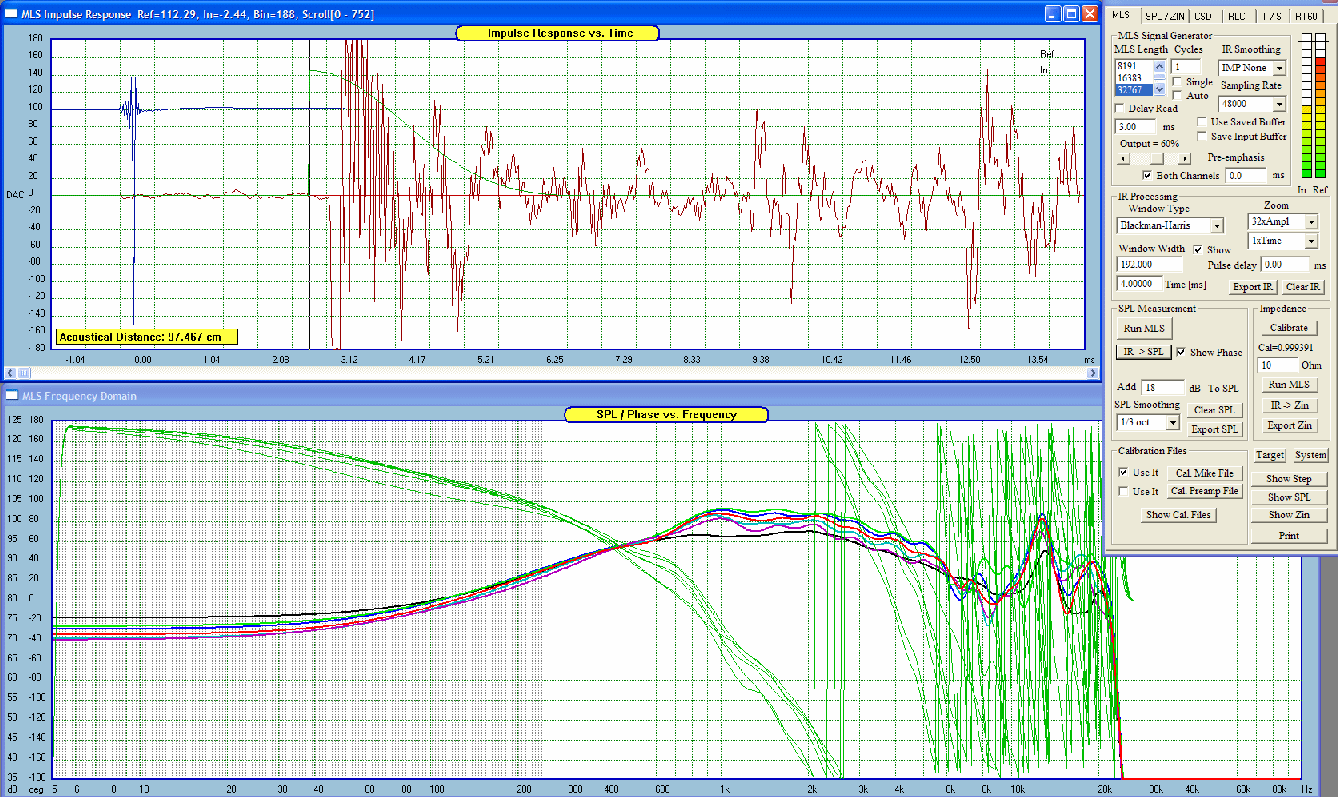
Task: Click the IR -> SPL button
Action: (x=1143, y=352)
